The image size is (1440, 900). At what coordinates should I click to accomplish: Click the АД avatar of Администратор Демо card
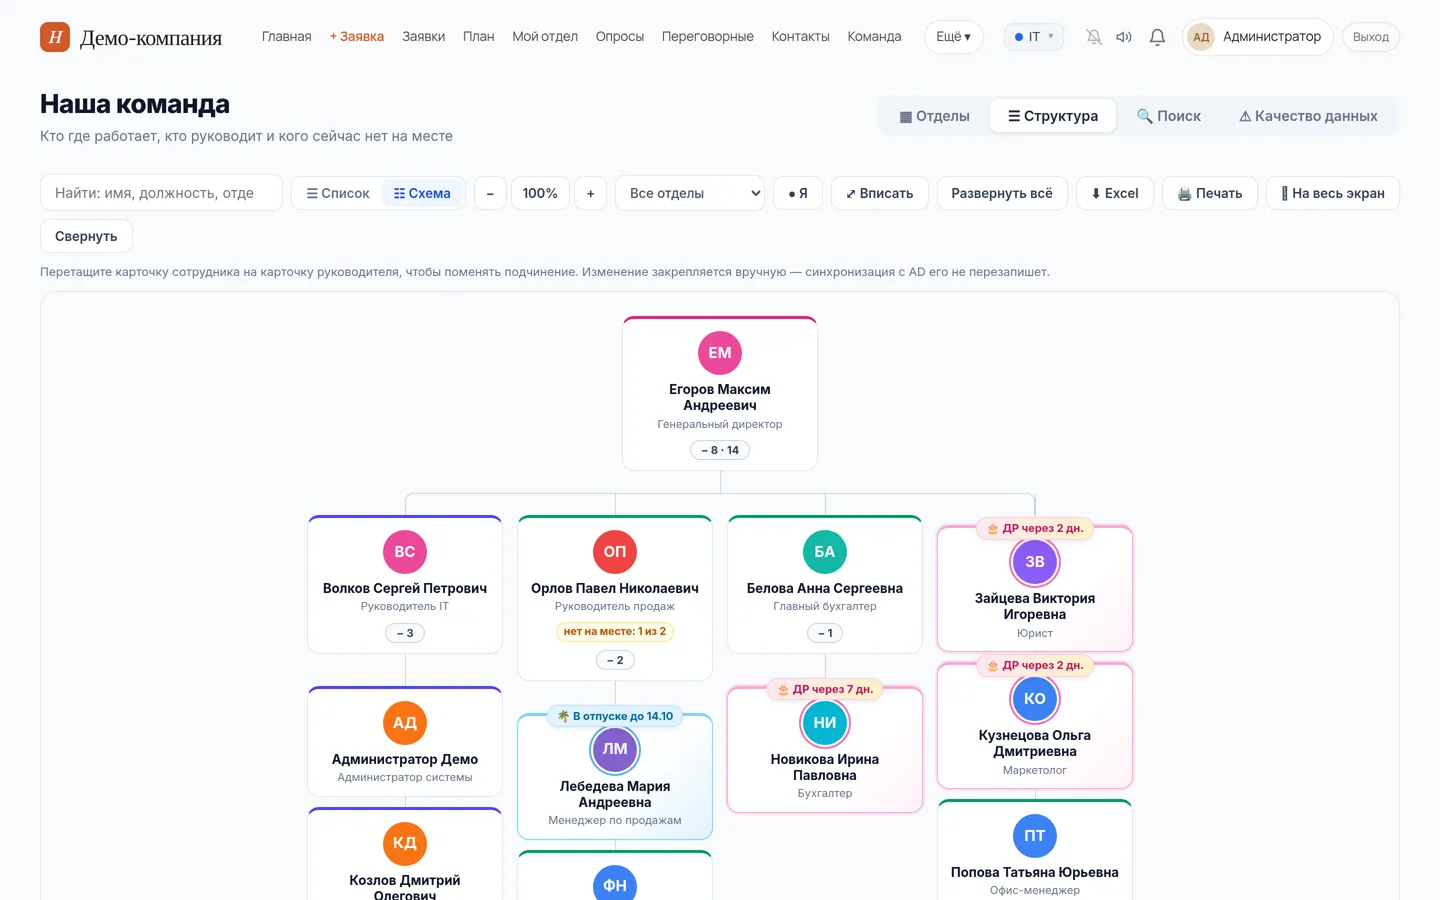point(405,723)
